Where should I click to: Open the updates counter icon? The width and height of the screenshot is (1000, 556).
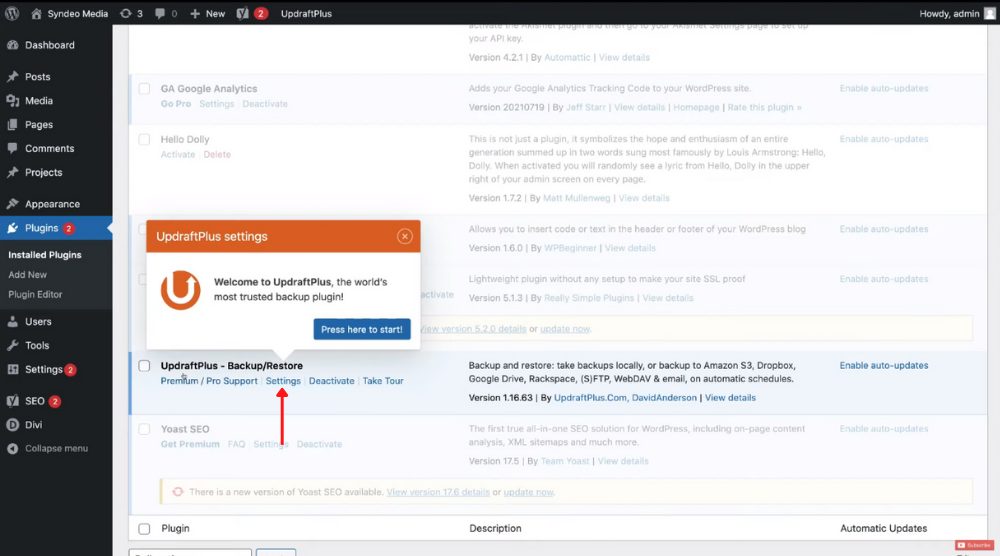pos(126,13)
